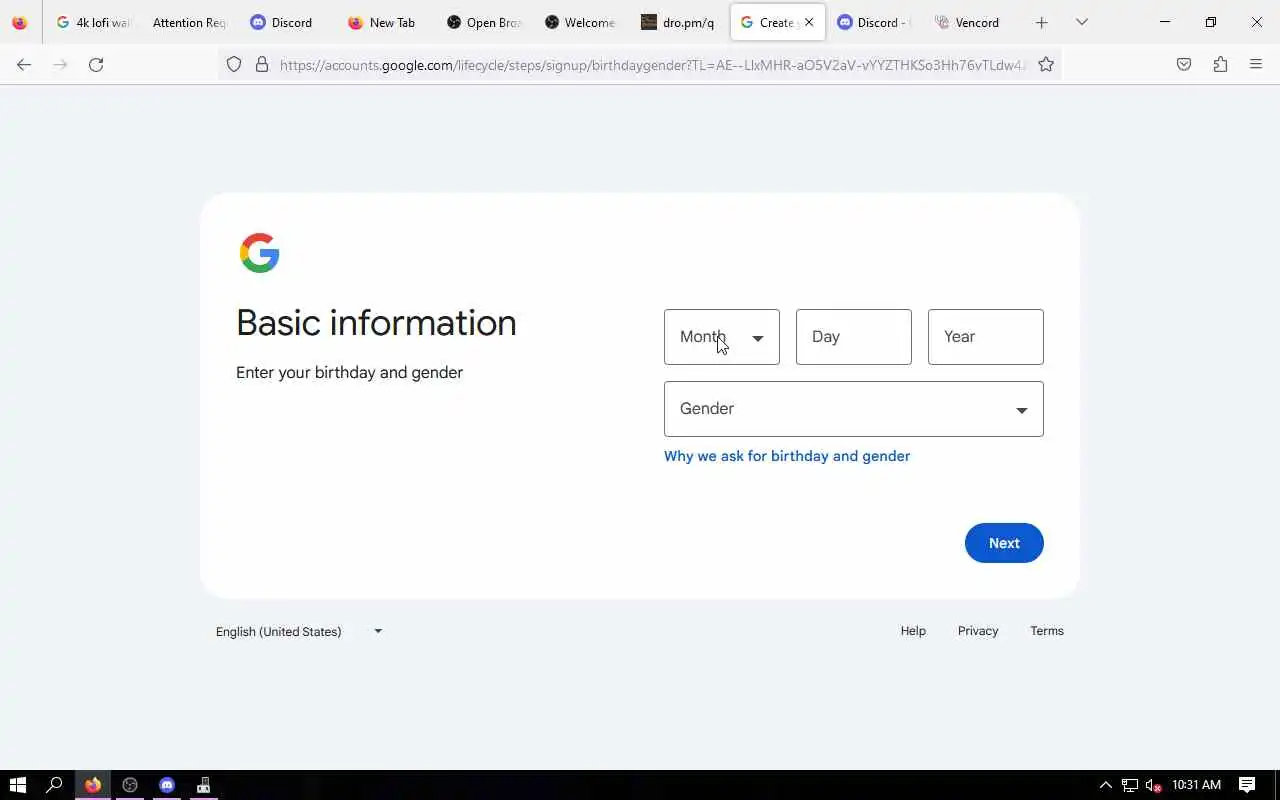Click the Google logo on signup card
The height and width of the screenshot is (800, 1280).
260,253
